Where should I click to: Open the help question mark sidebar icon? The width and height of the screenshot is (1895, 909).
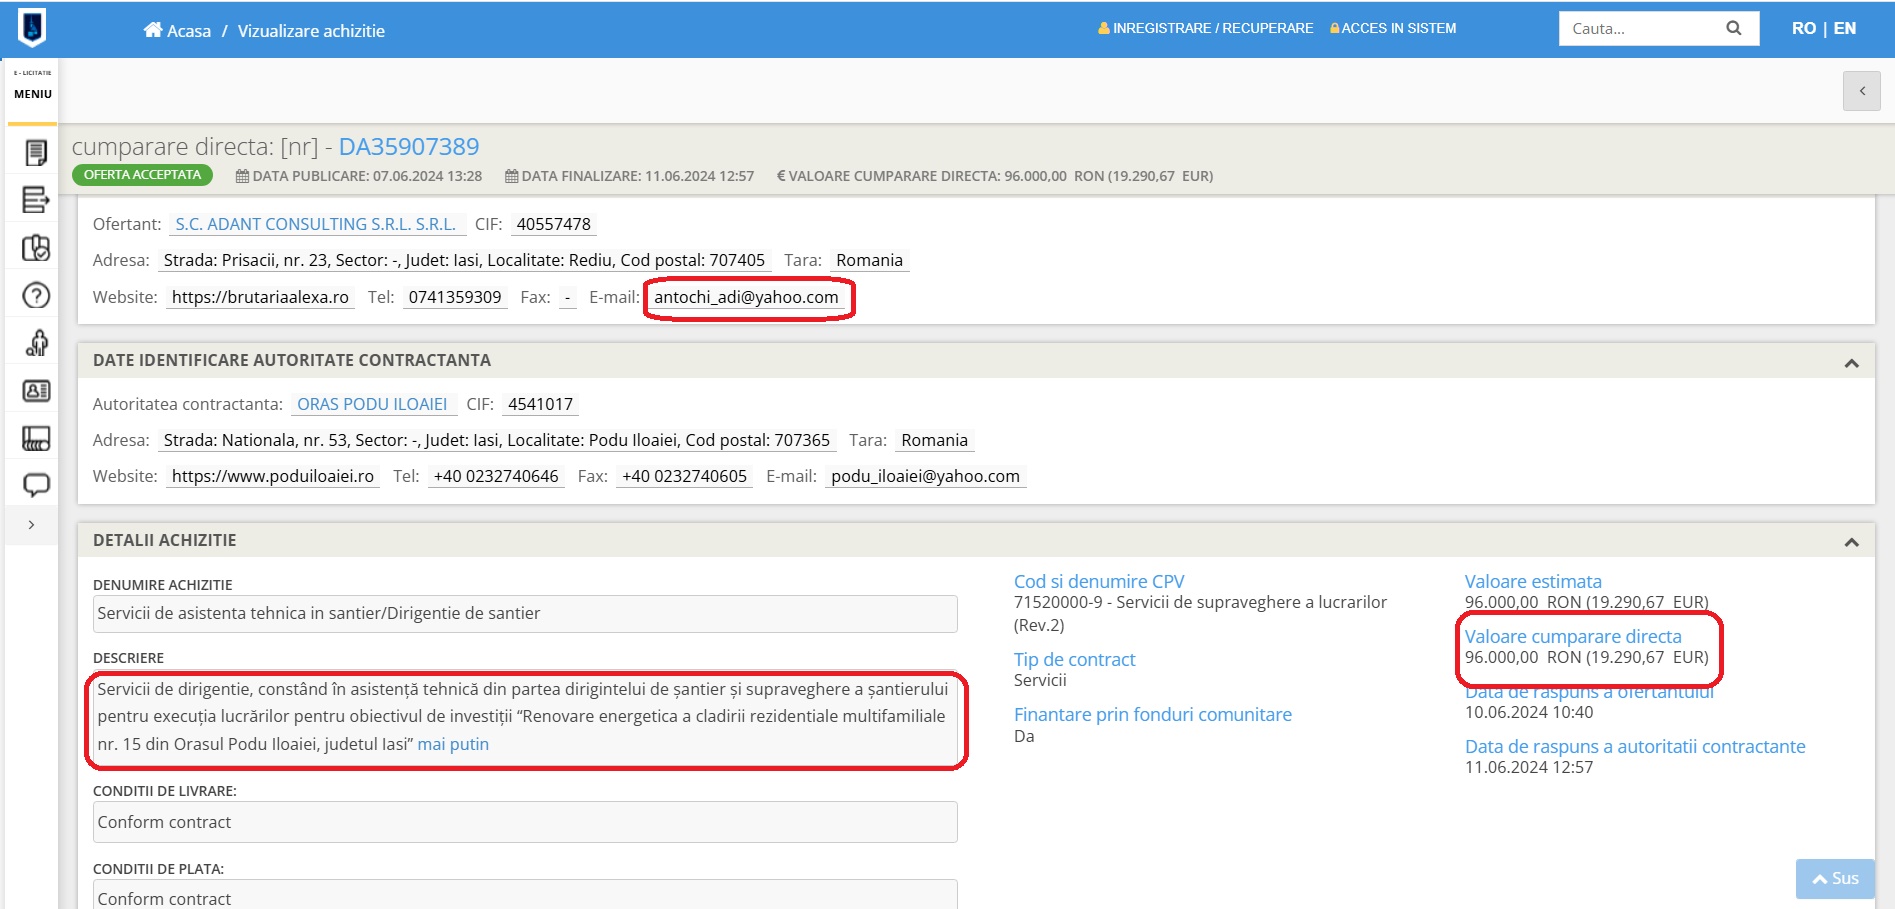tap(36, 296)
